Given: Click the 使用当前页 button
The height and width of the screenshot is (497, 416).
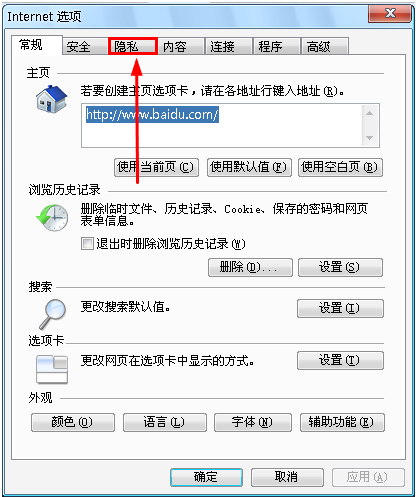Looking at the screenshot, I should click(x=156, y=167).
